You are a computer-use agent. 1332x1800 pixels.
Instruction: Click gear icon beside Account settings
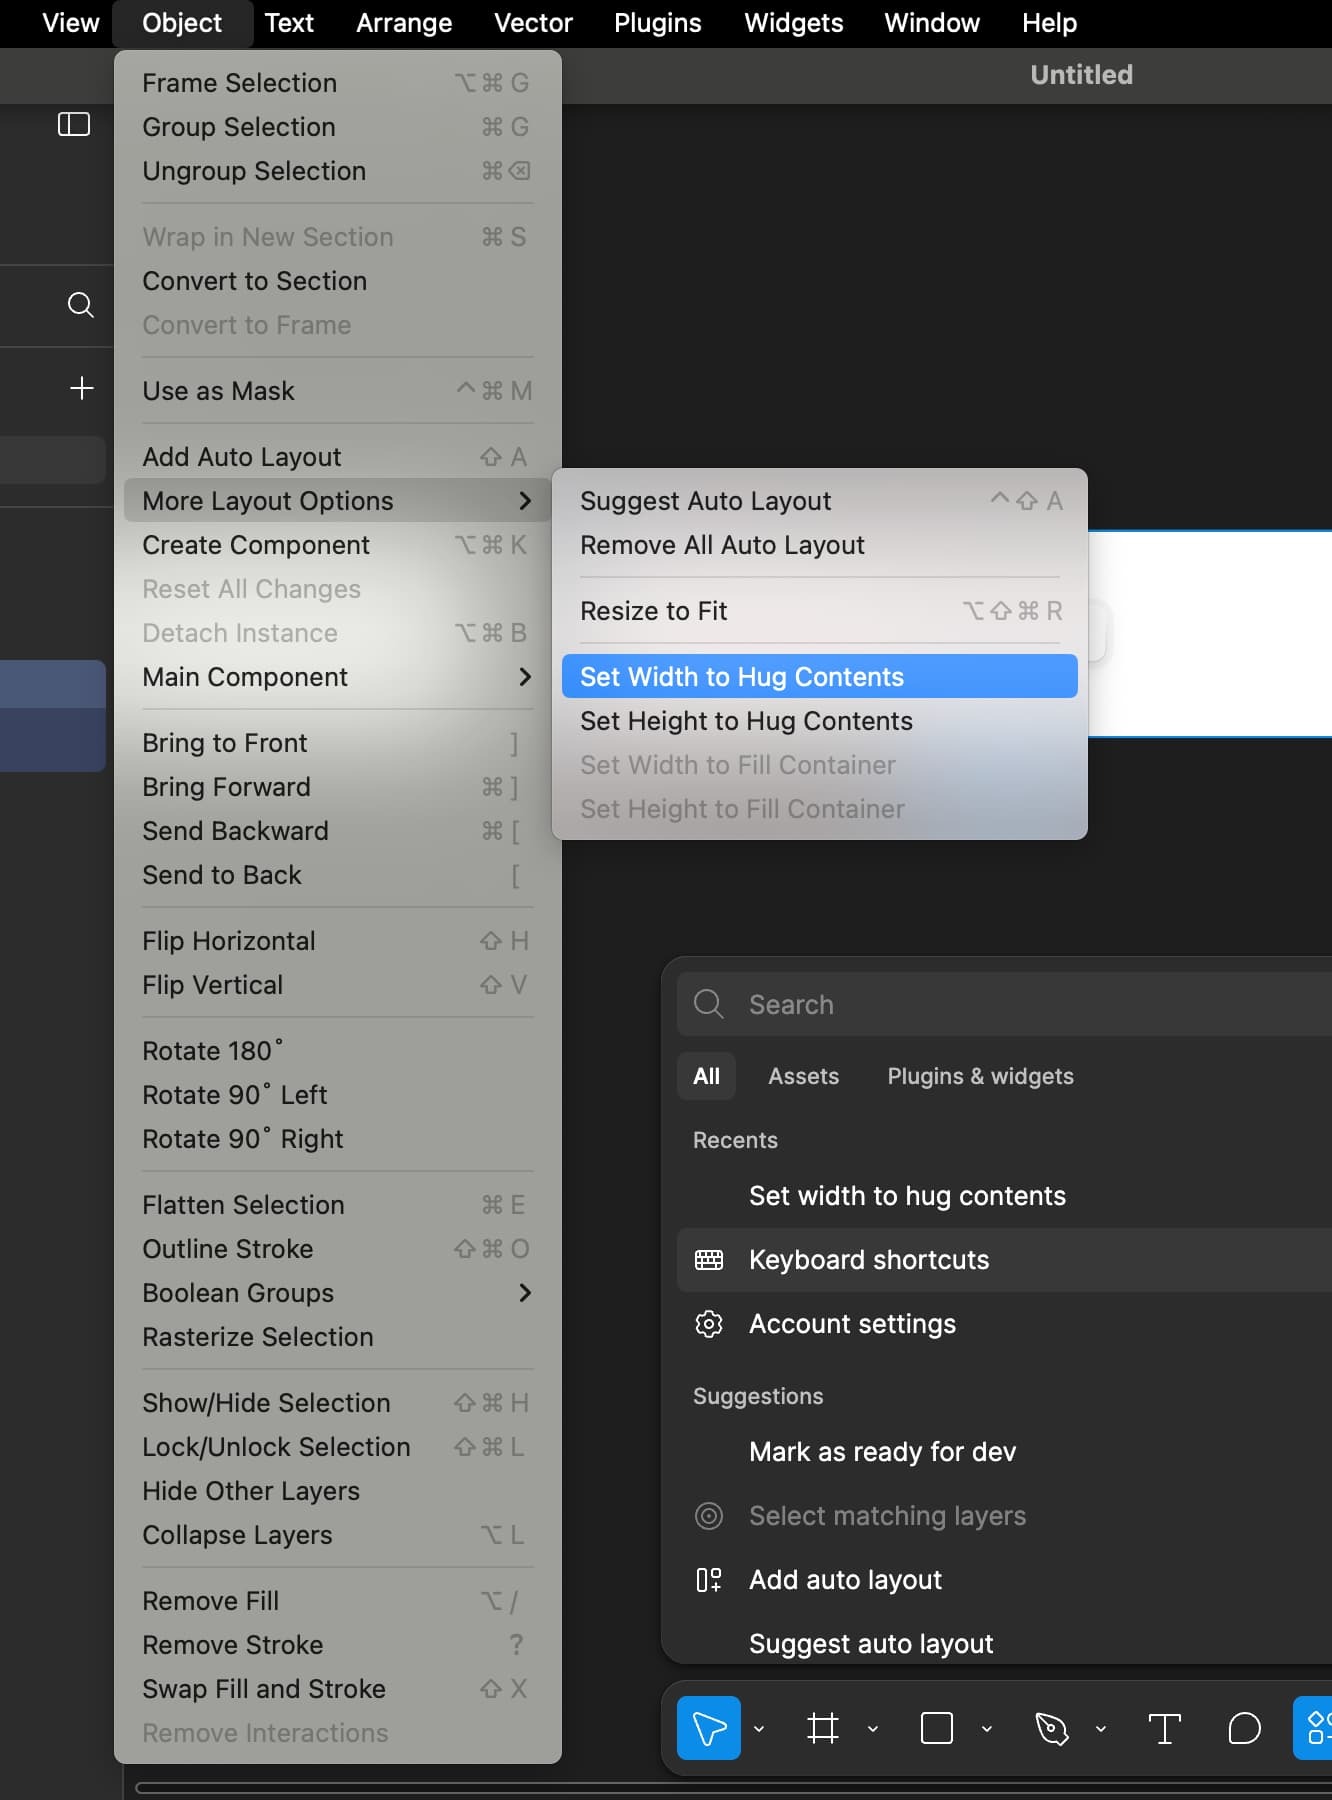[x=709, y=1324]
